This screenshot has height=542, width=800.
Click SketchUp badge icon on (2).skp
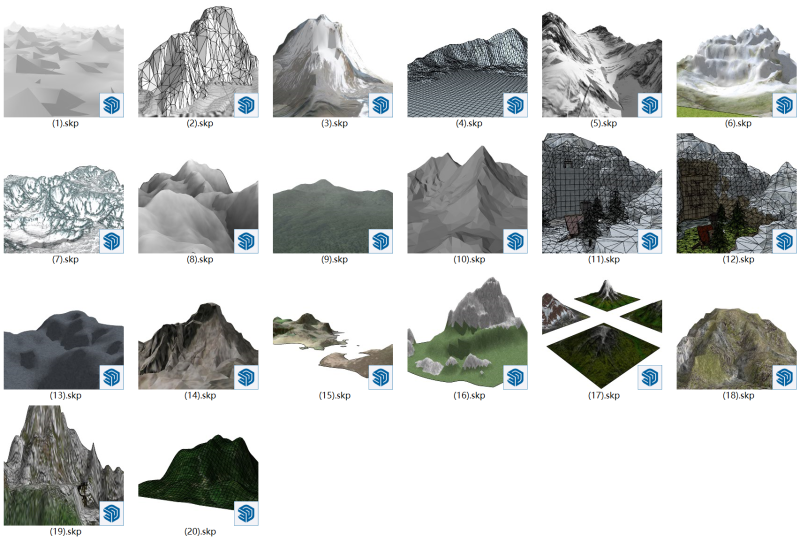(x=246, y=105)
